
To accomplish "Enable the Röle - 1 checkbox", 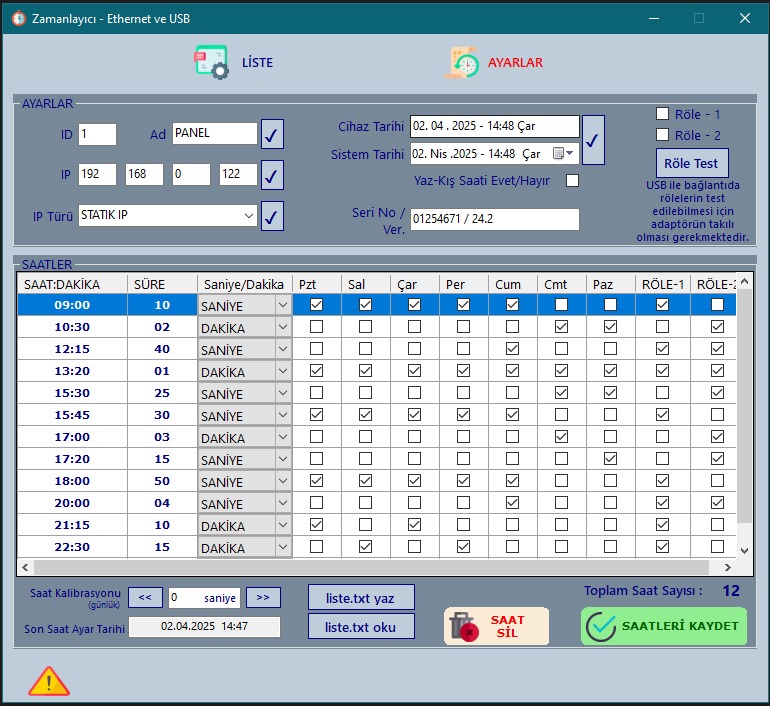I will coord(662,114).
